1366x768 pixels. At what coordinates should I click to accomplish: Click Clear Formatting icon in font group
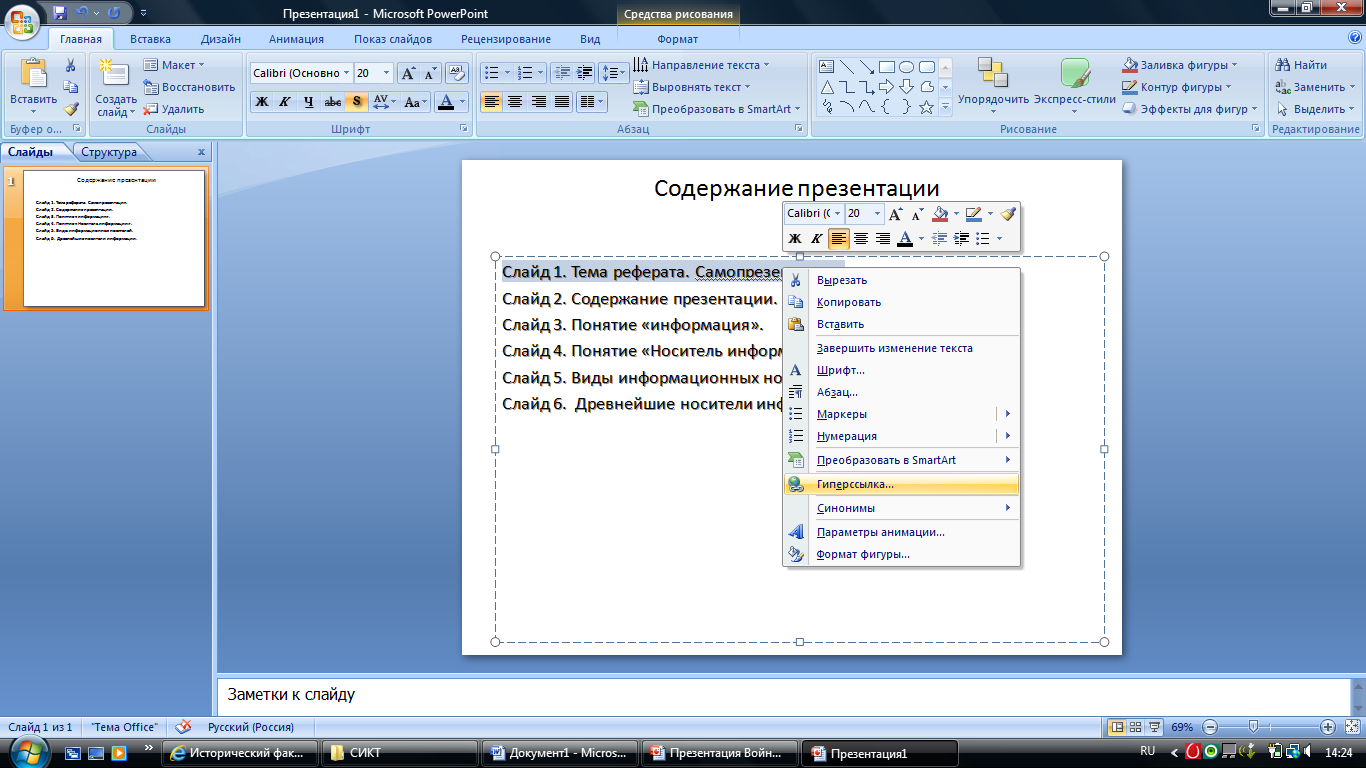pos(458,73)
